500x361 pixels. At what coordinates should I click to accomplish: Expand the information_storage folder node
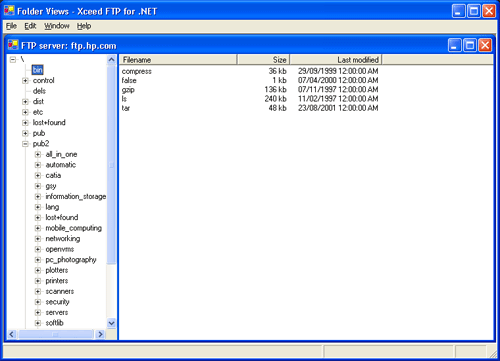tap(38, 197)
